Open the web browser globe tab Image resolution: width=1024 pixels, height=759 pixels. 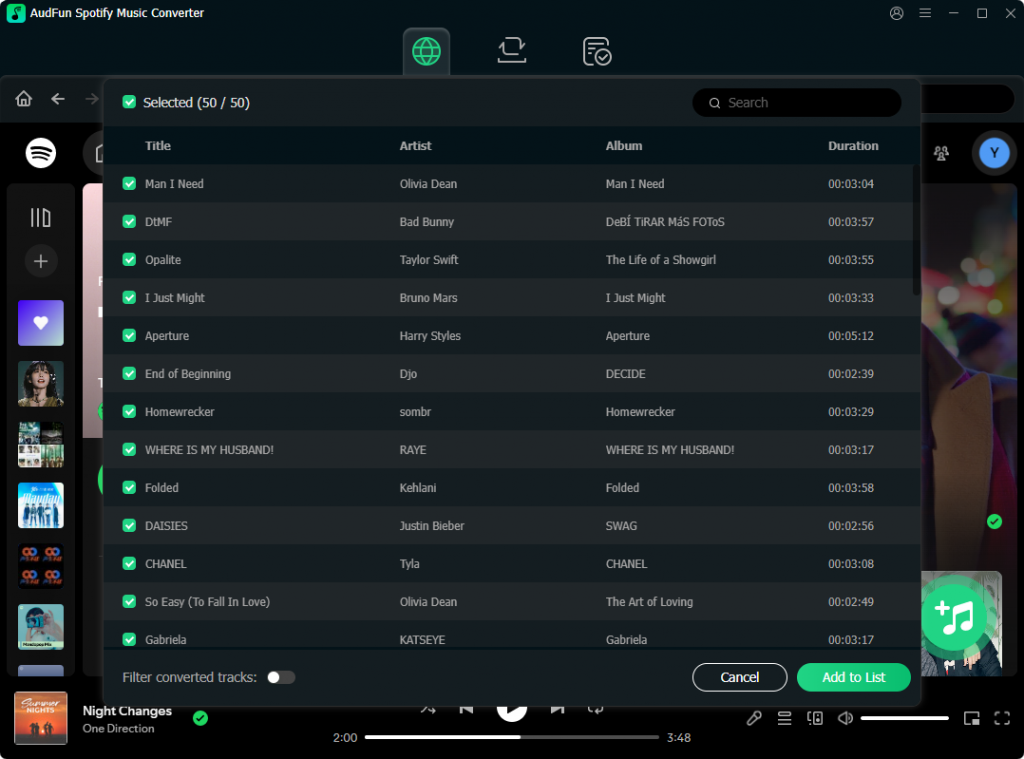pyautogui.click(x=426, y=51)
